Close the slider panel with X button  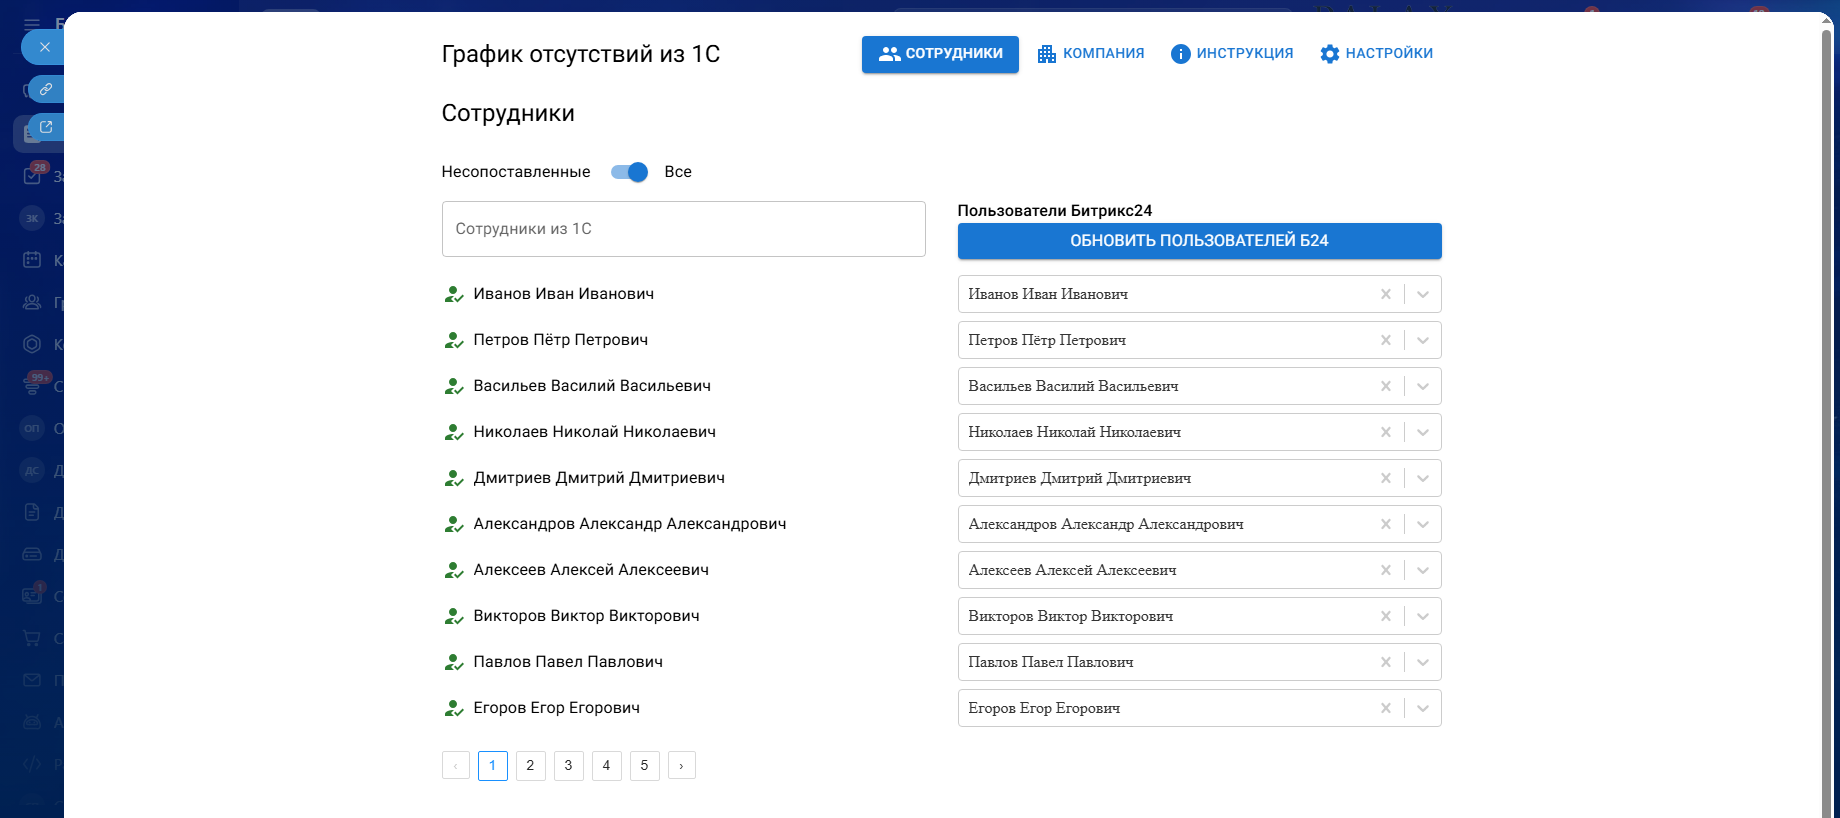point(44,47)
